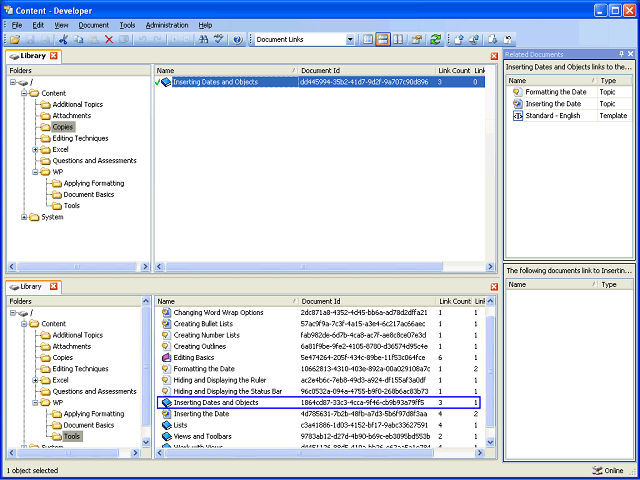640x480 pixels.
Task: Collapse WP folder in upper Library tree
Action: (35, 172)
